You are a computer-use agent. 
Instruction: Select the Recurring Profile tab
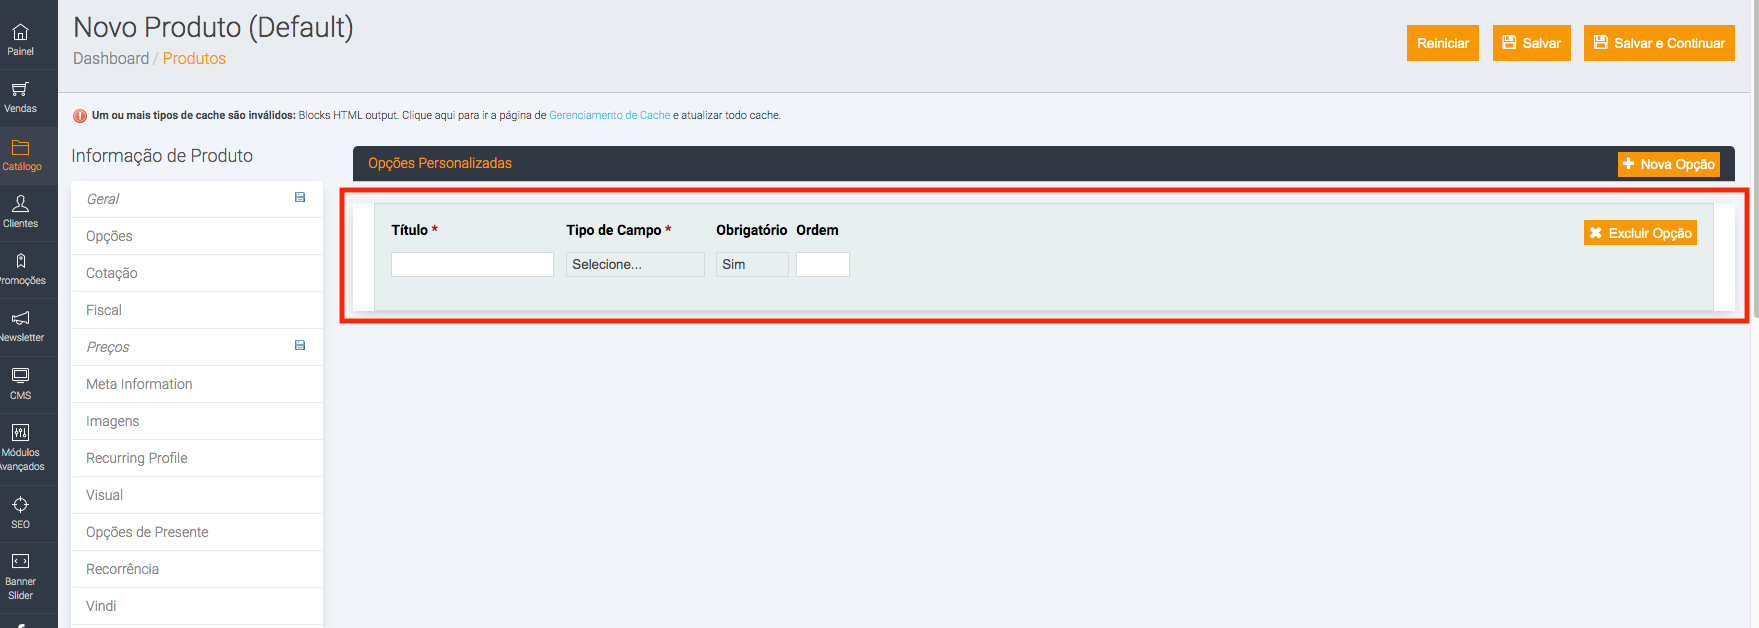click(x=197, y=458)
